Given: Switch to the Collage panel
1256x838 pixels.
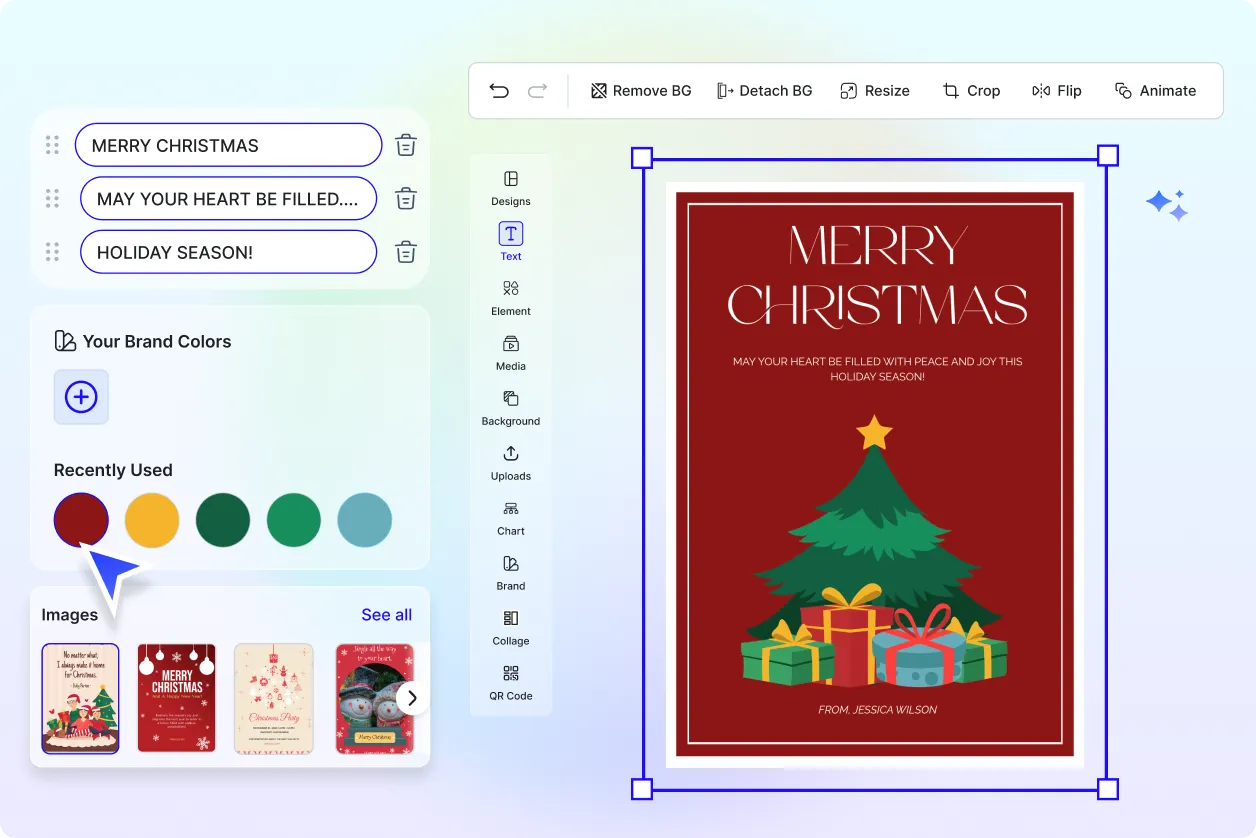Looking at the screenshot, I should (510, 626).
